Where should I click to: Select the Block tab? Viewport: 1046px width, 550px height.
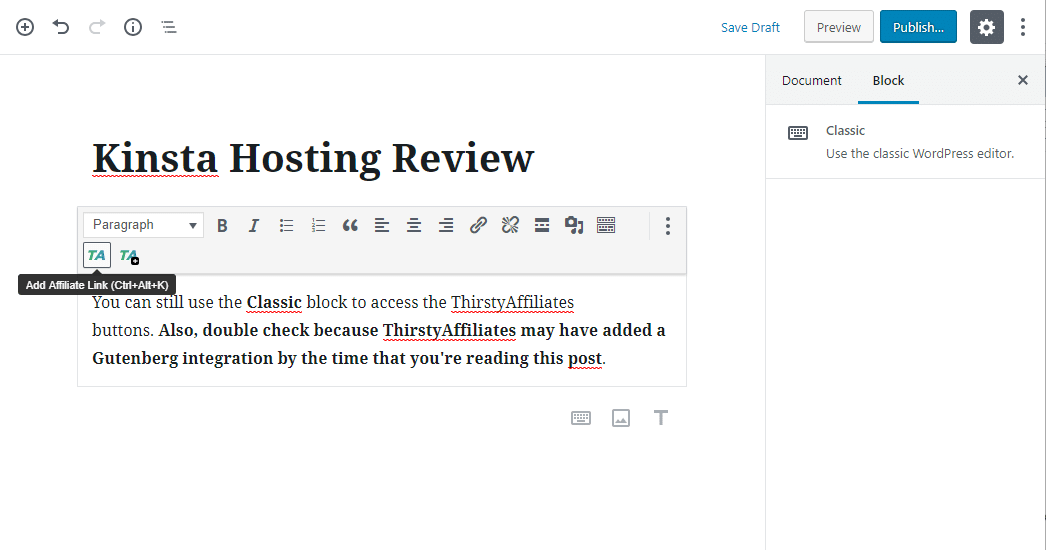tap(888, 80)
